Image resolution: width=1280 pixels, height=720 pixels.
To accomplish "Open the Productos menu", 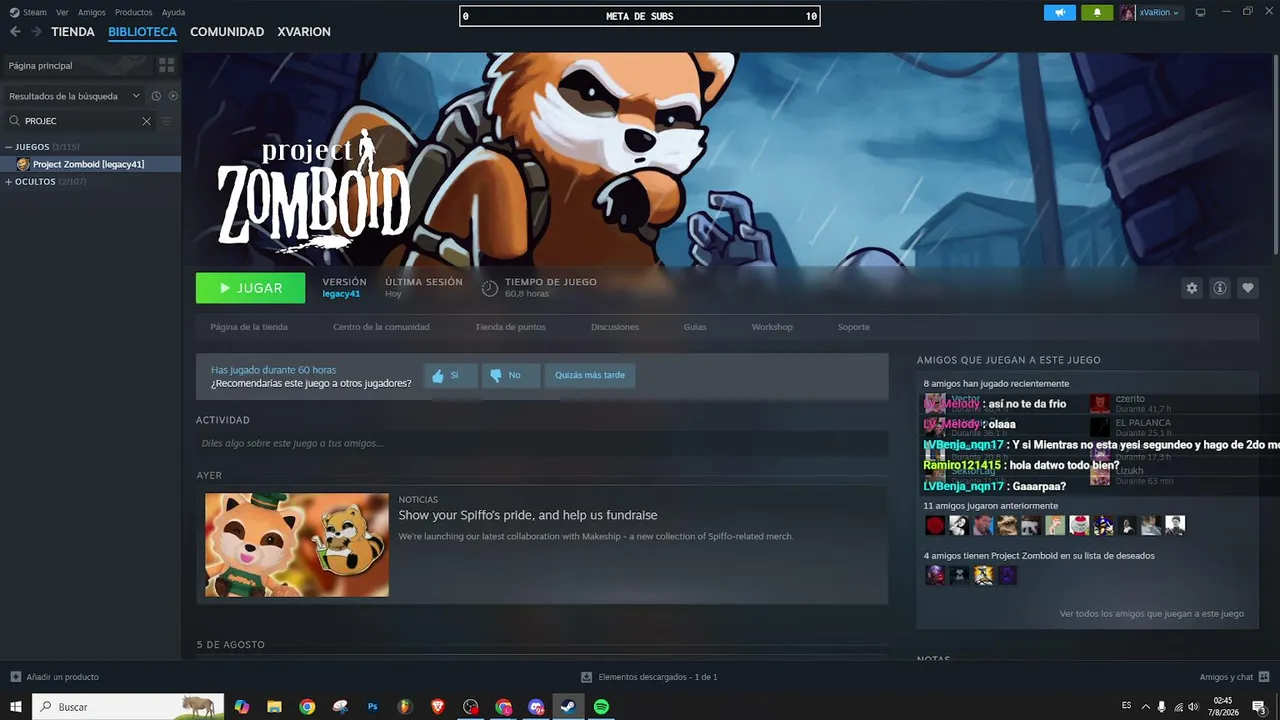I will click(133, 13).
